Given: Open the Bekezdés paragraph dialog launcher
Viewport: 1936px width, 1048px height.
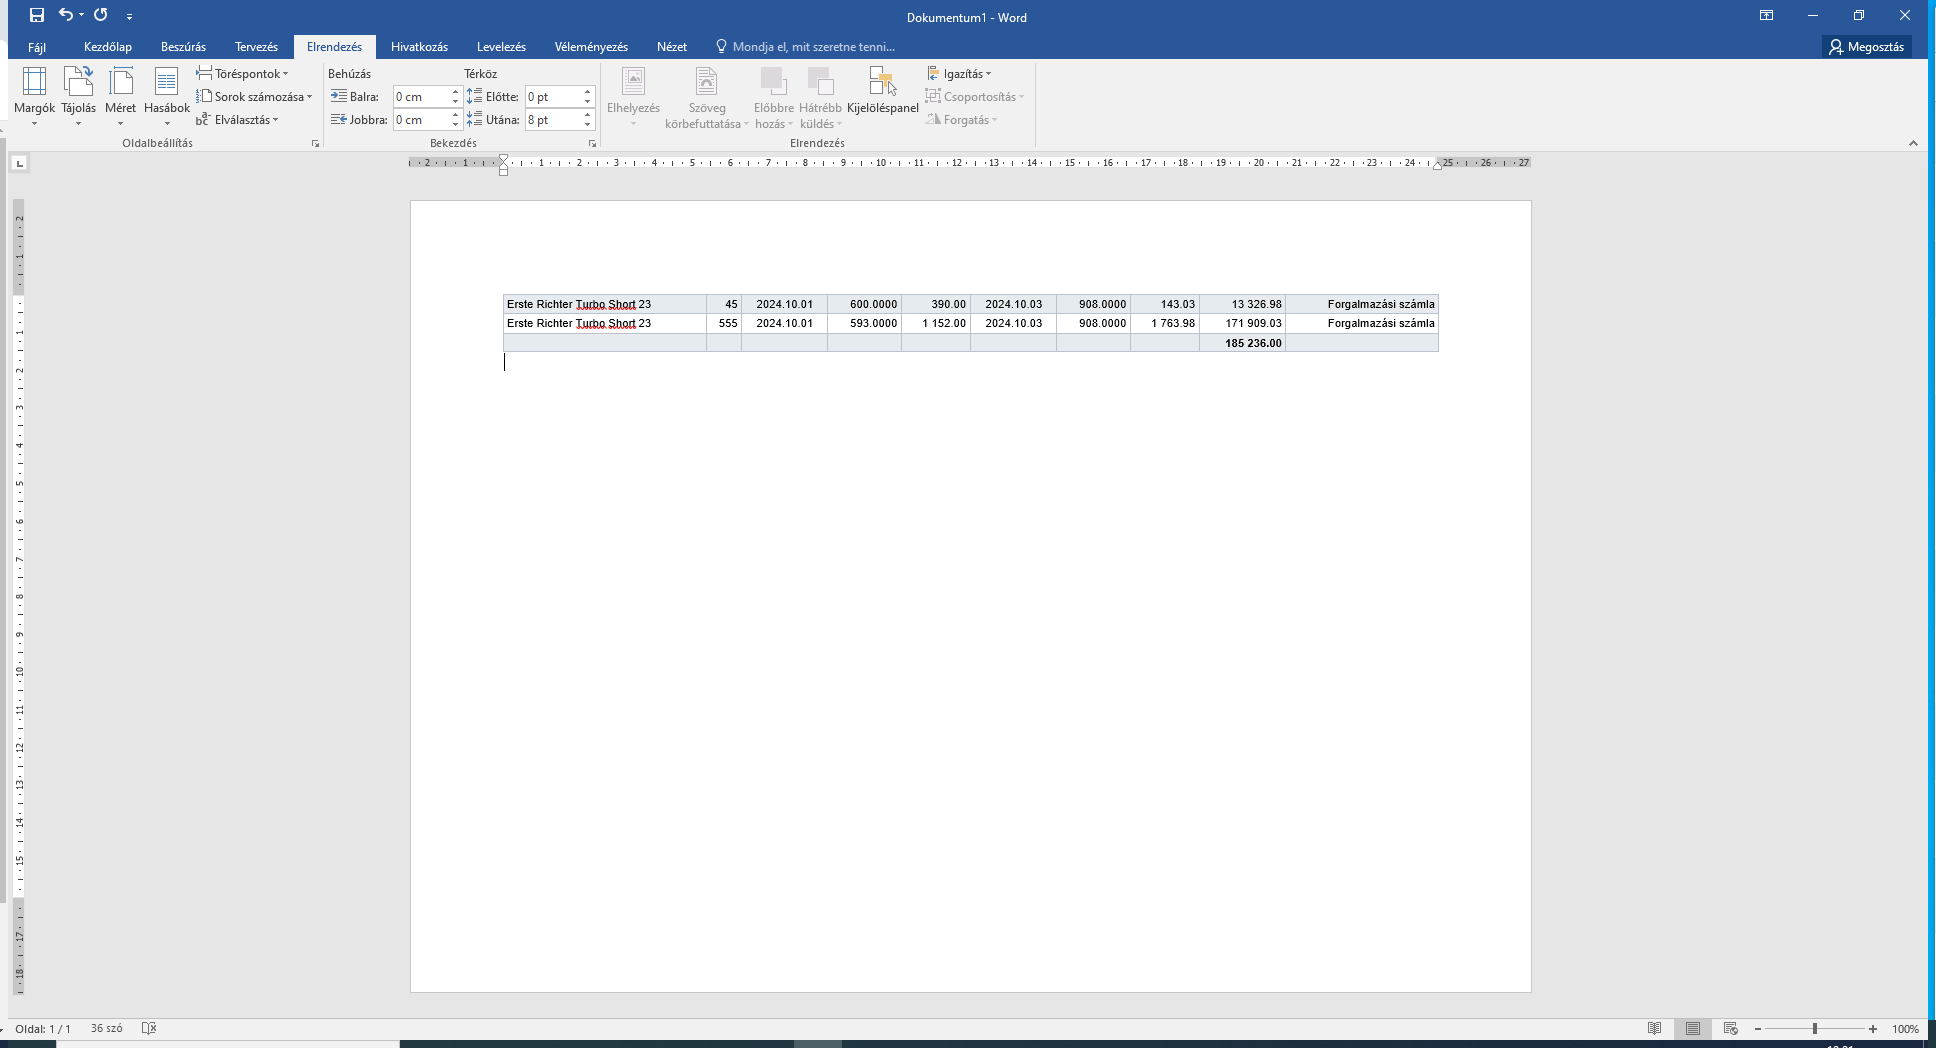Looking at the screenshot, I should (592, 144).
